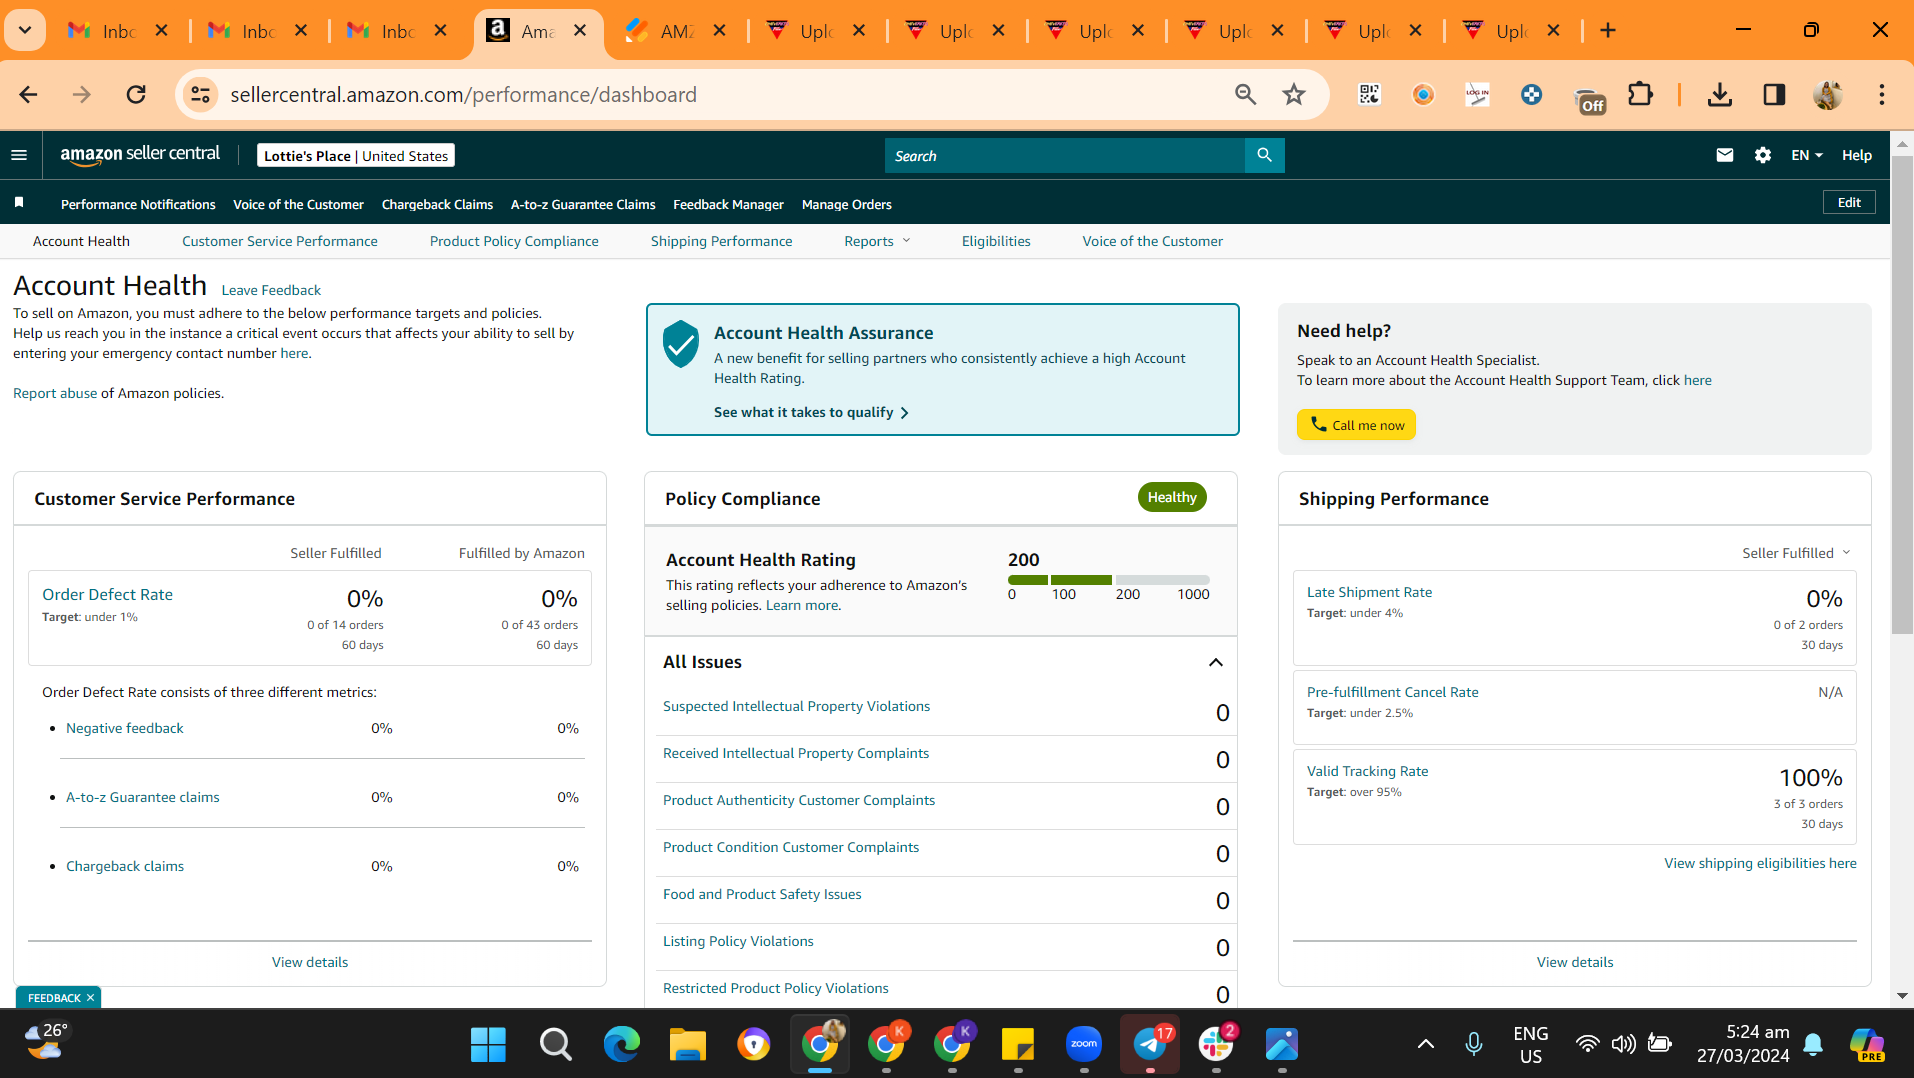Open the browser downloads icon

[1720, 95]
